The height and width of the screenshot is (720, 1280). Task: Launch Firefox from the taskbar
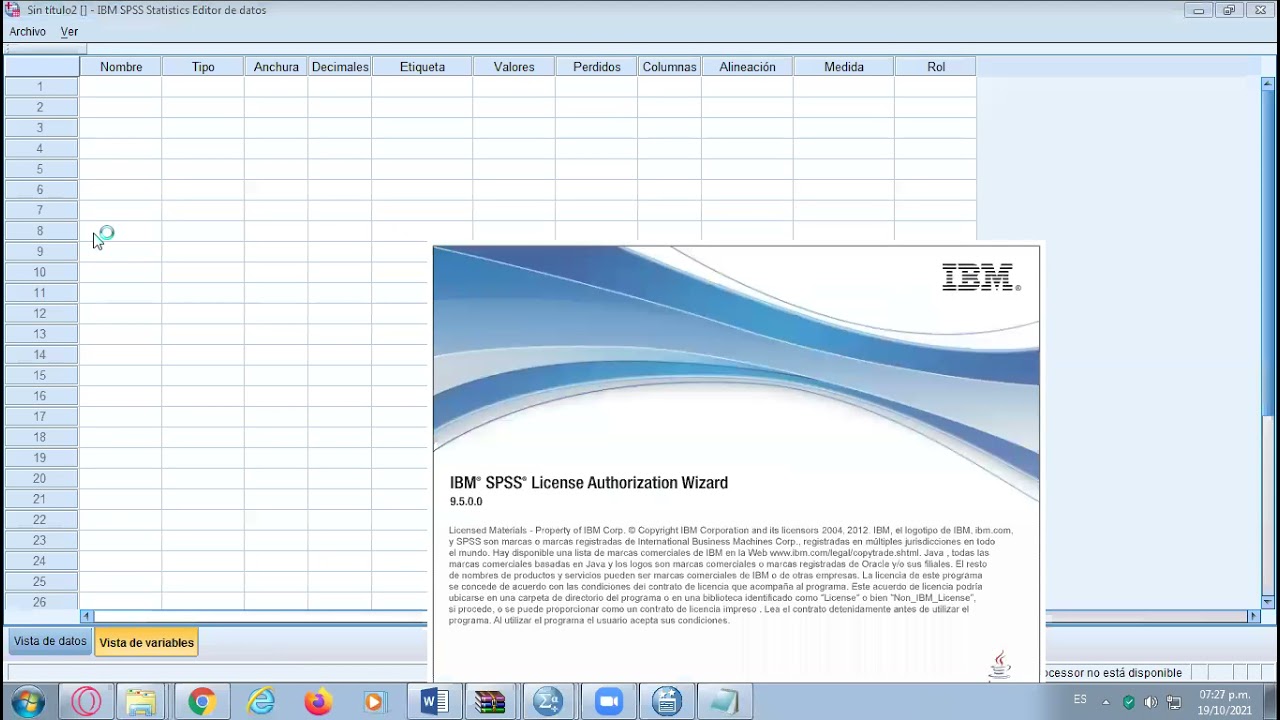click(x=318, y=702)
